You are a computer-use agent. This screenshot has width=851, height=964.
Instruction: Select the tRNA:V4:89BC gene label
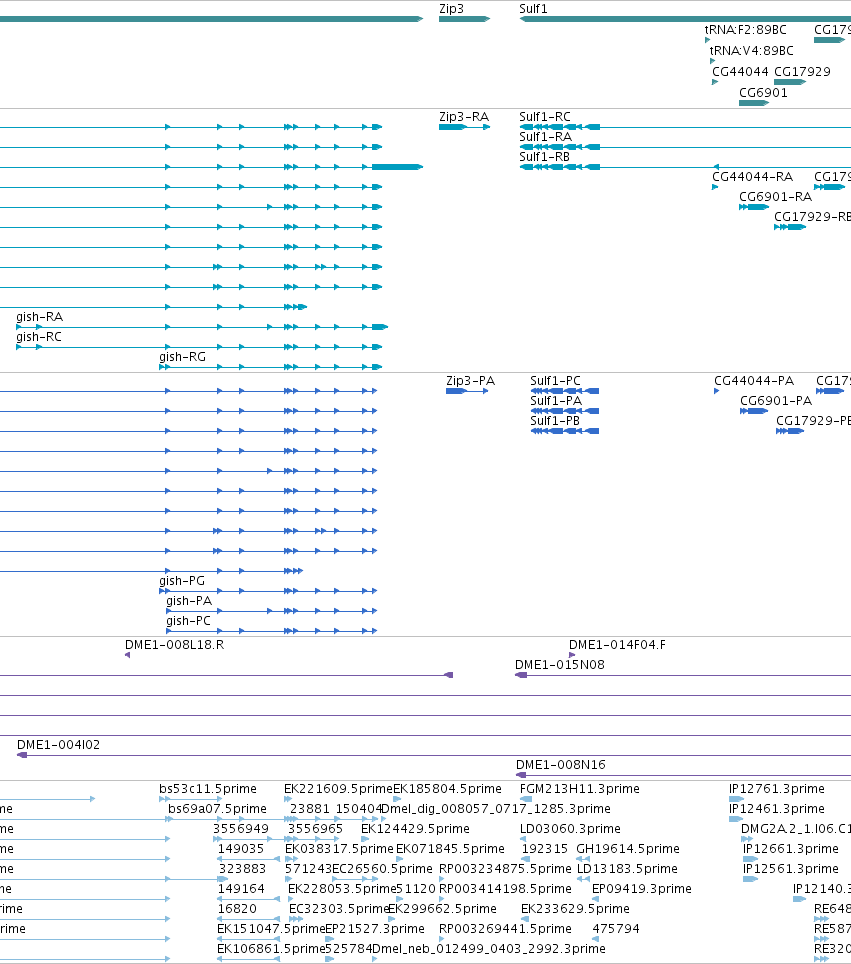(x=751, y=50)
